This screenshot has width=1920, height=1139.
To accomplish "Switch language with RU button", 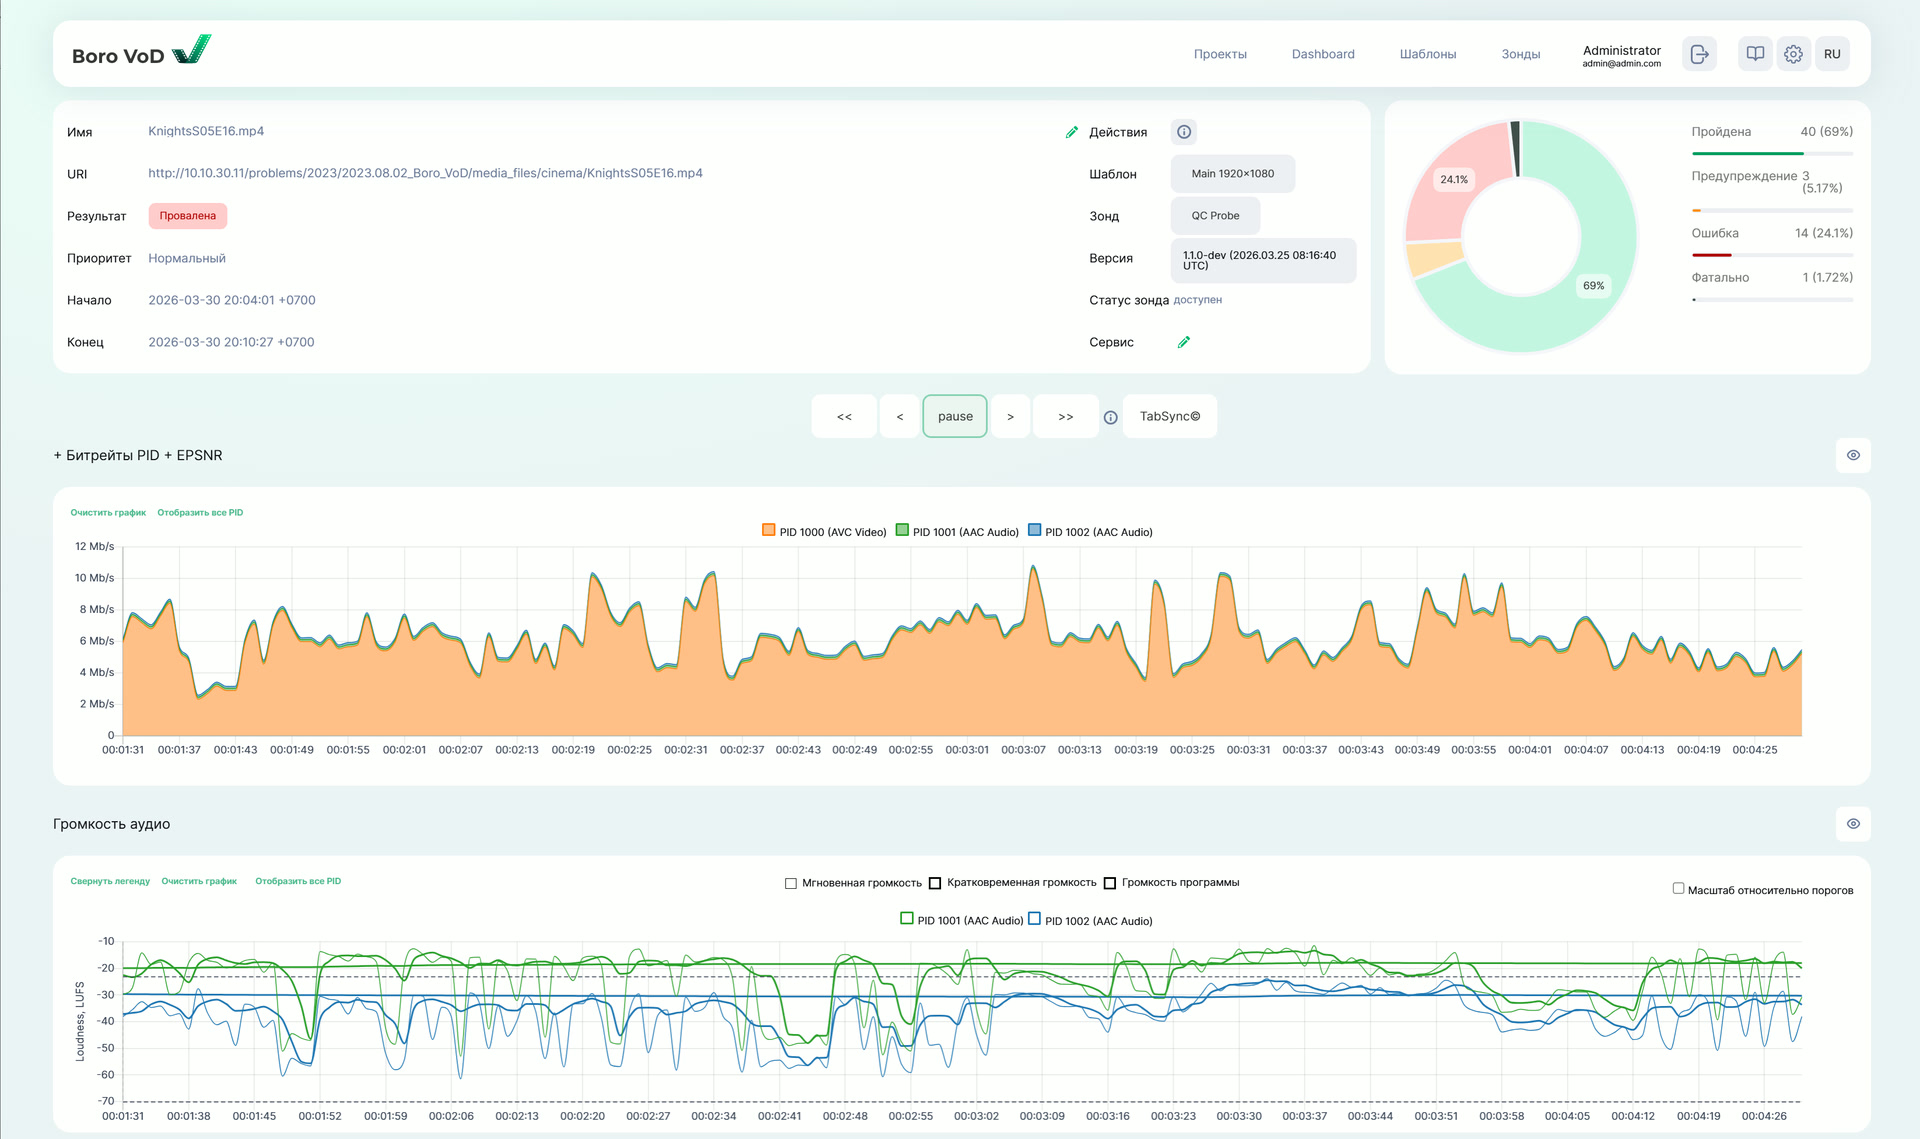I will click(1832, 54).
